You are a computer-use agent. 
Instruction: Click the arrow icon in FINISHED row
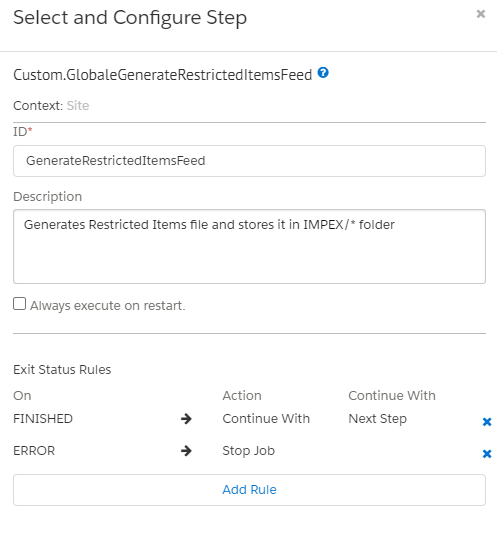(x=186, y=419)
